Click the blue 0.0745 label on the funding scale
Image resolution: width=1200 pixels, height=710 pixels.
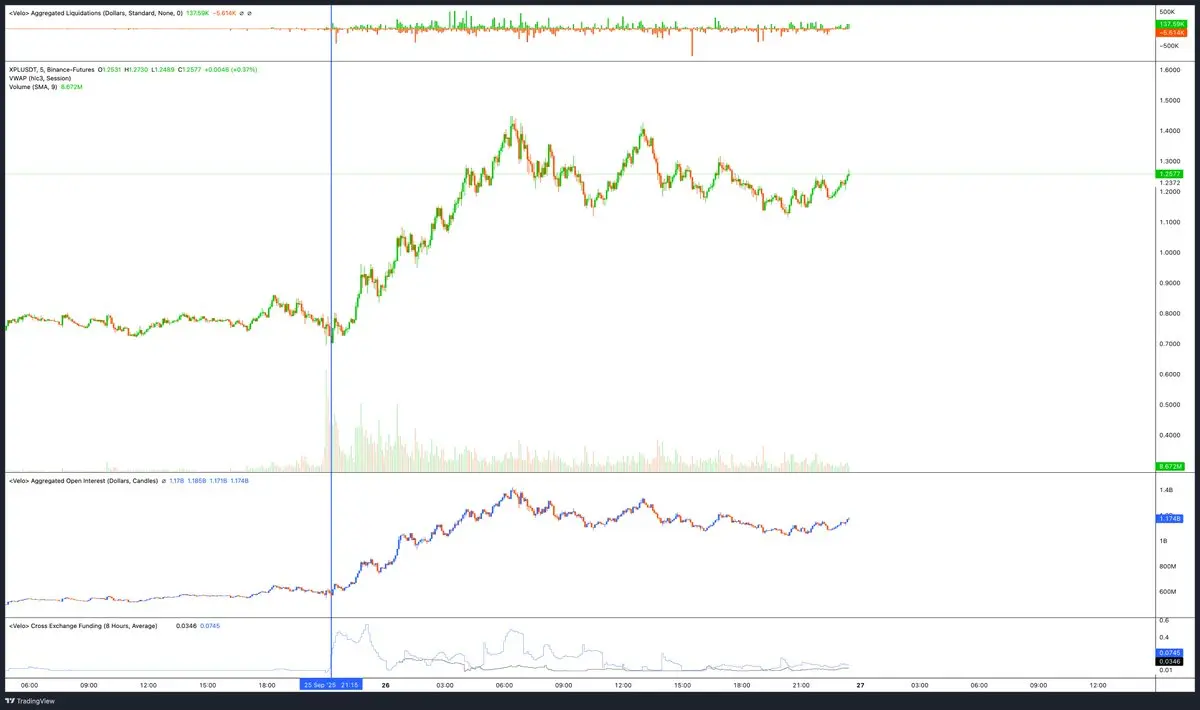pyautogui.click(x=1169, y=652)
